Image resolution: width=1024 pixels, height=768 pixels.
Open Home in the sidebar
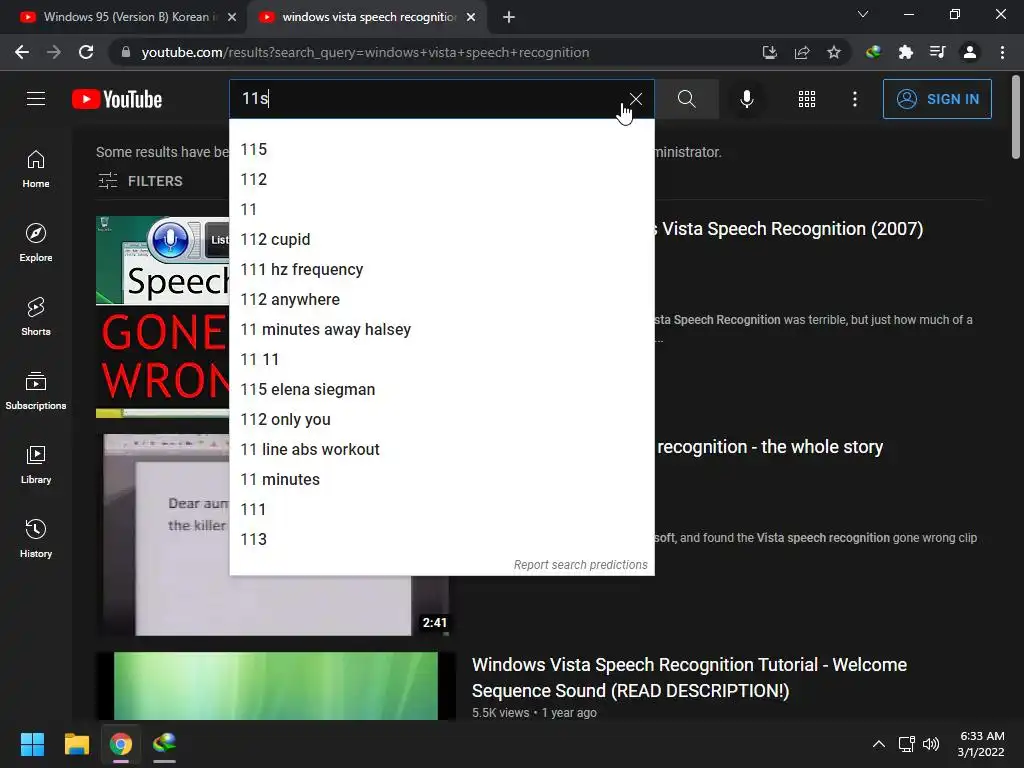36,169
